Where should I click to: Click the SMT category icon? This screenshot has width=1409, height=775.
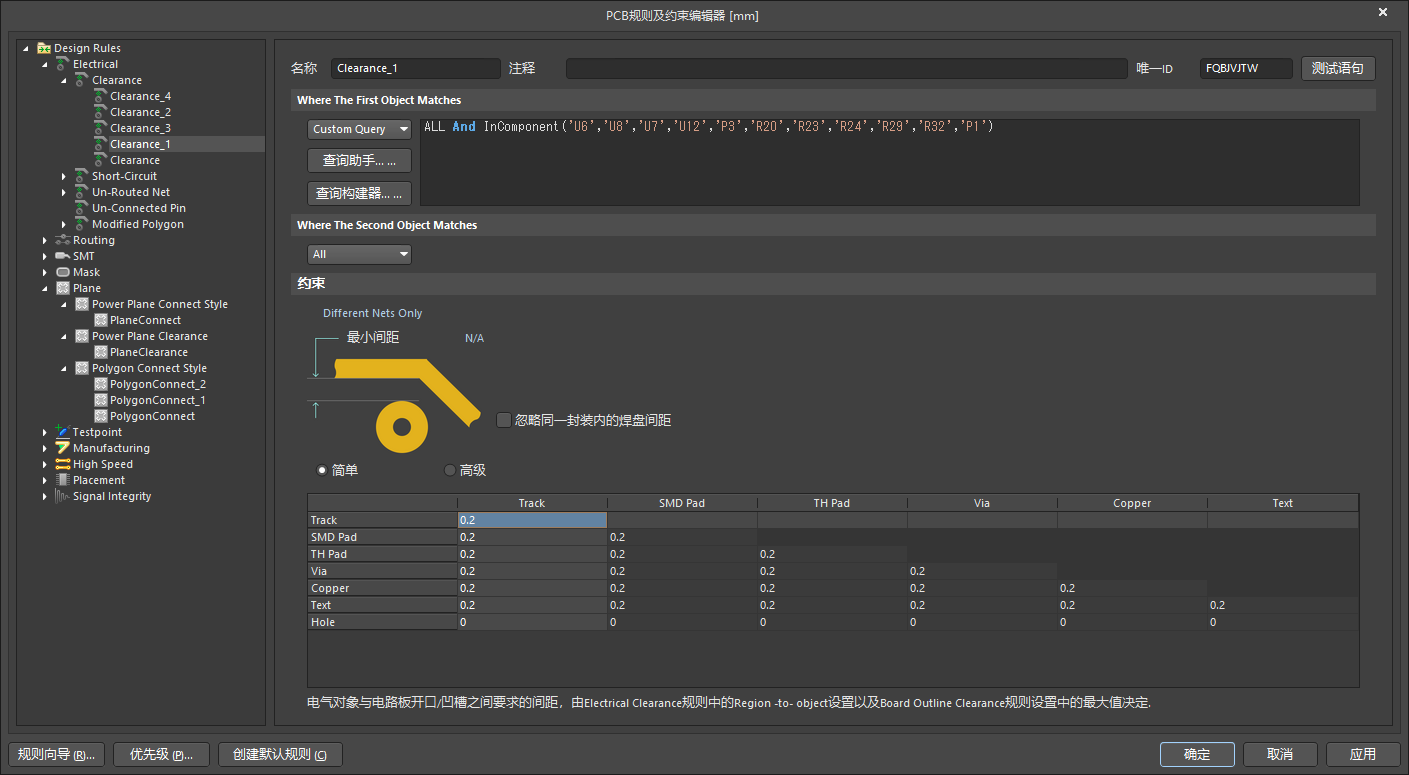[63, 256]
